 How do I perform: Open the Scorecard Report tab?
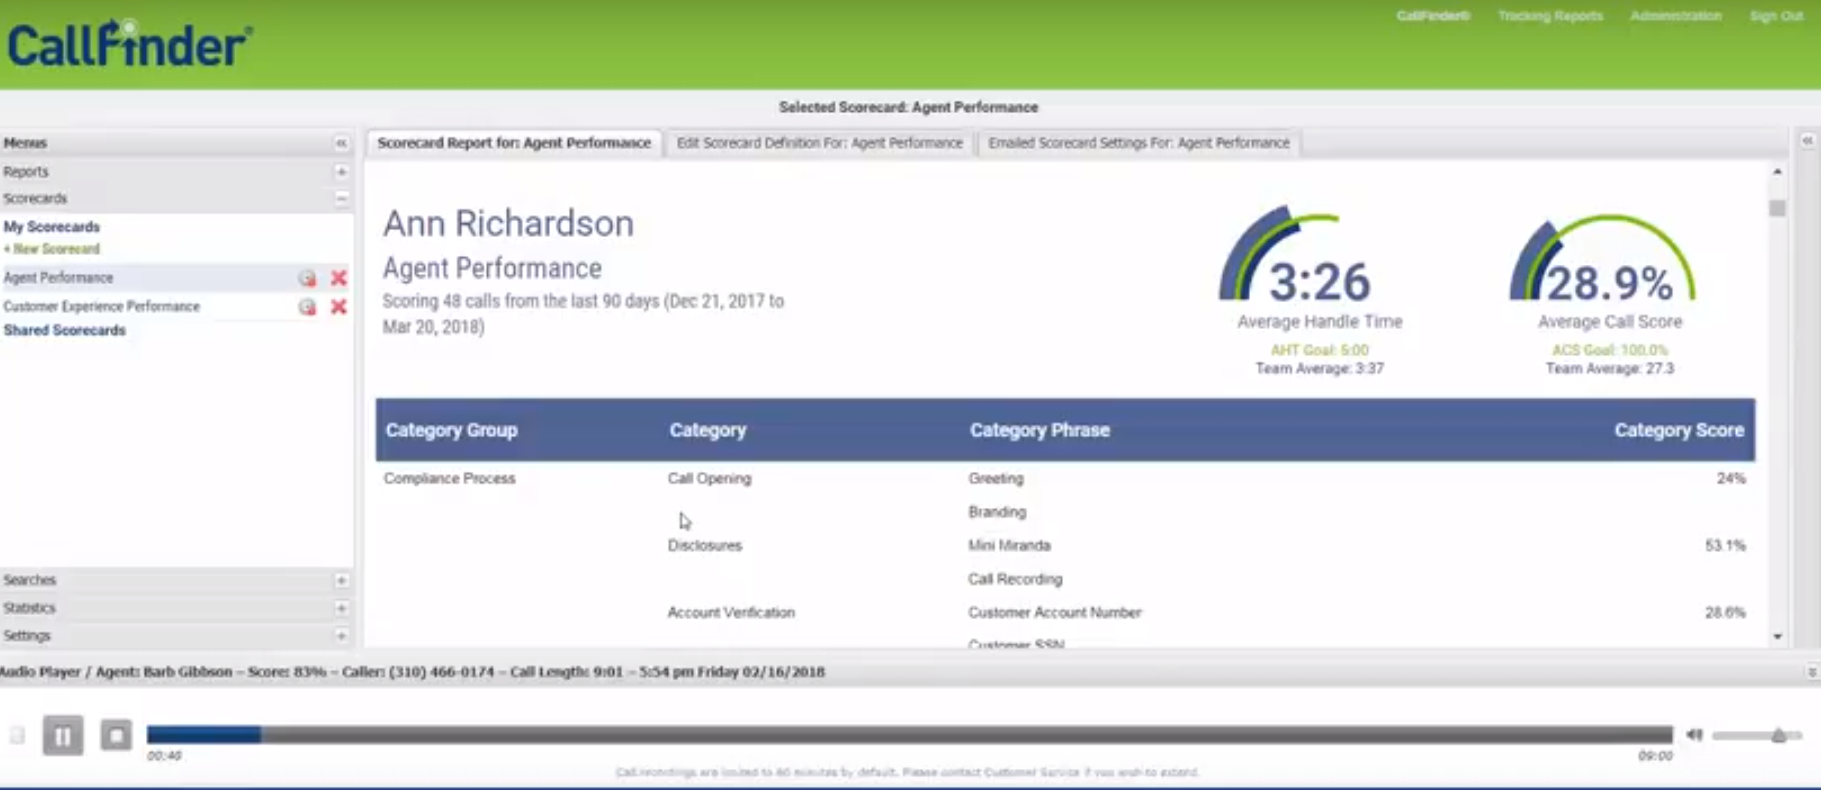point(514,143)
